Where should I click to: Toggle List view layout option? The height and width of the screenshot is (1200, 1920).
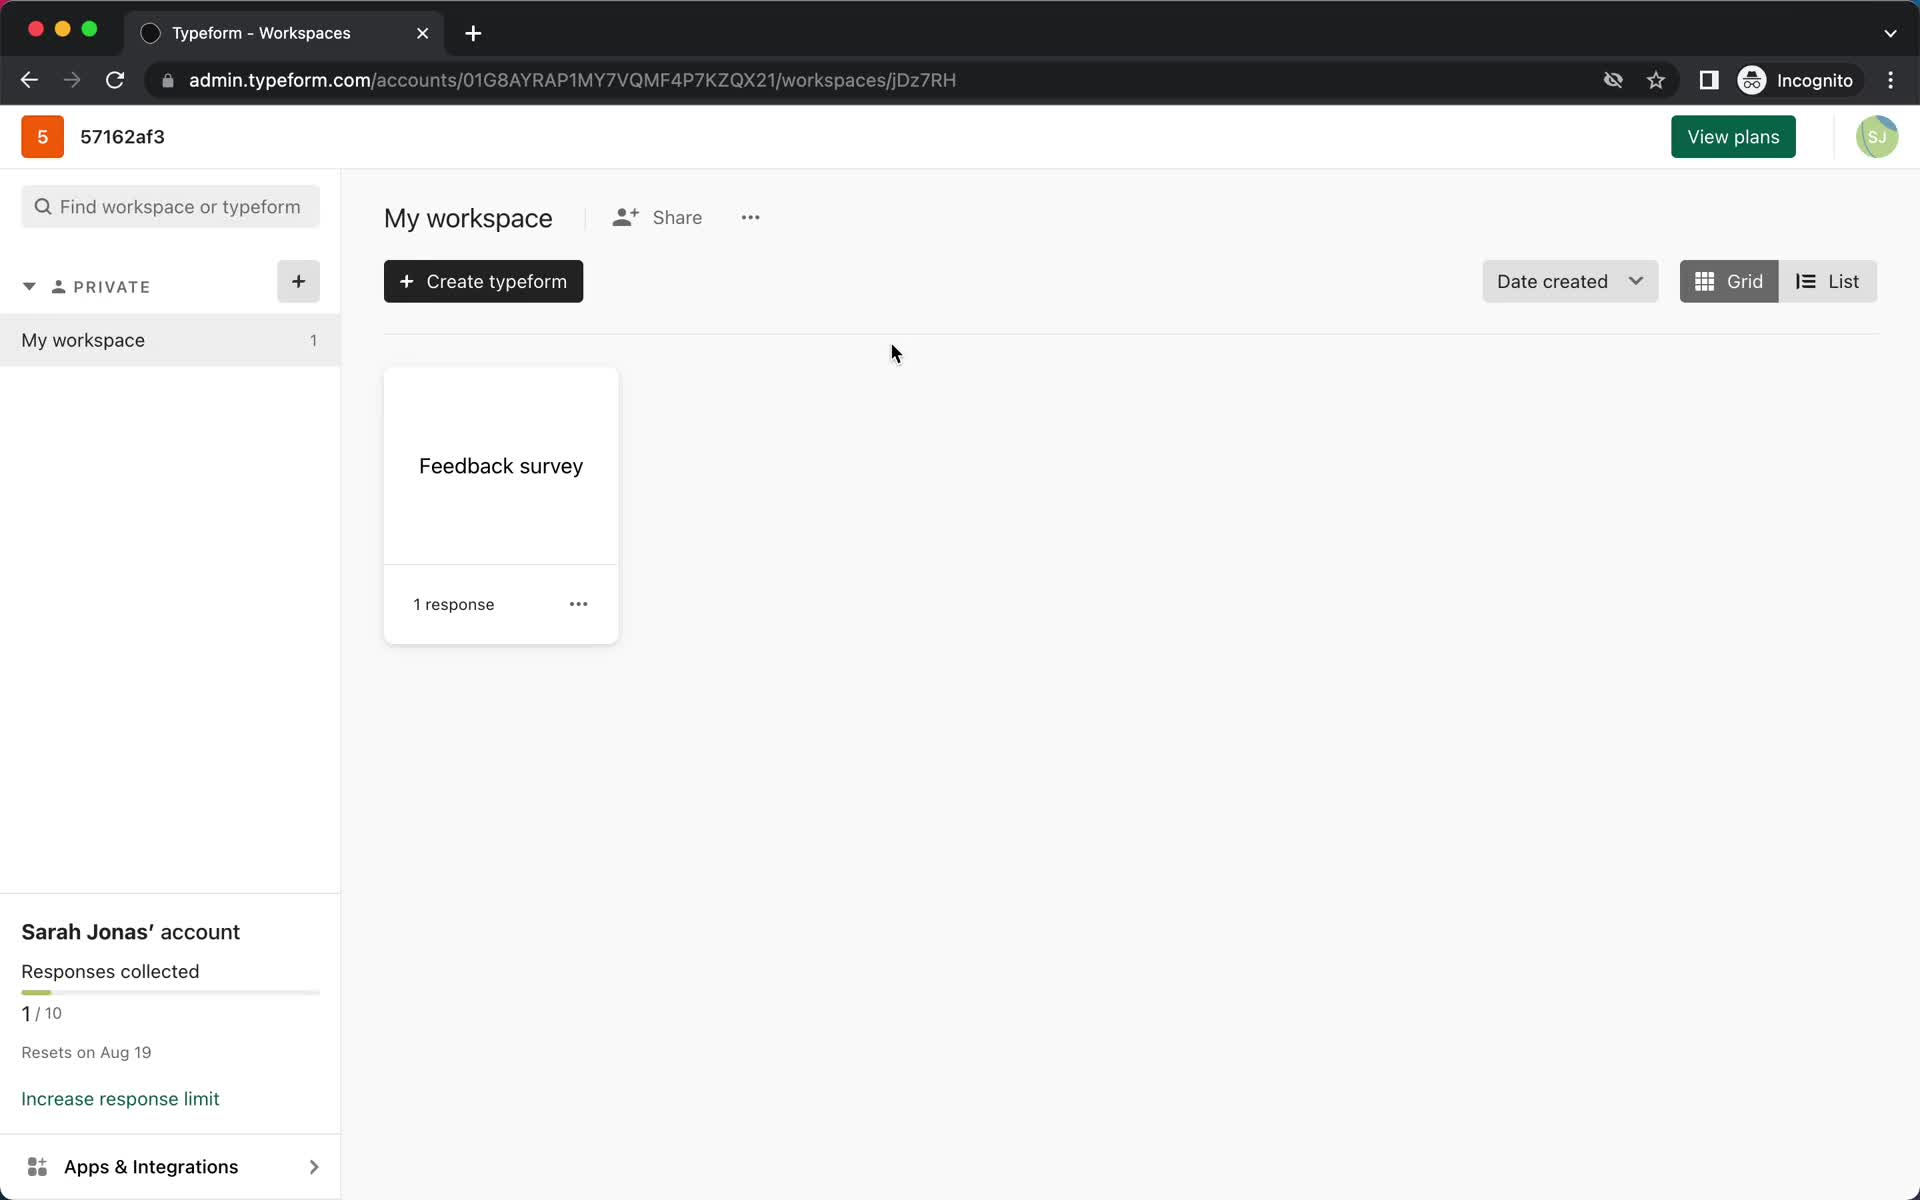[x=1827, y=281]
